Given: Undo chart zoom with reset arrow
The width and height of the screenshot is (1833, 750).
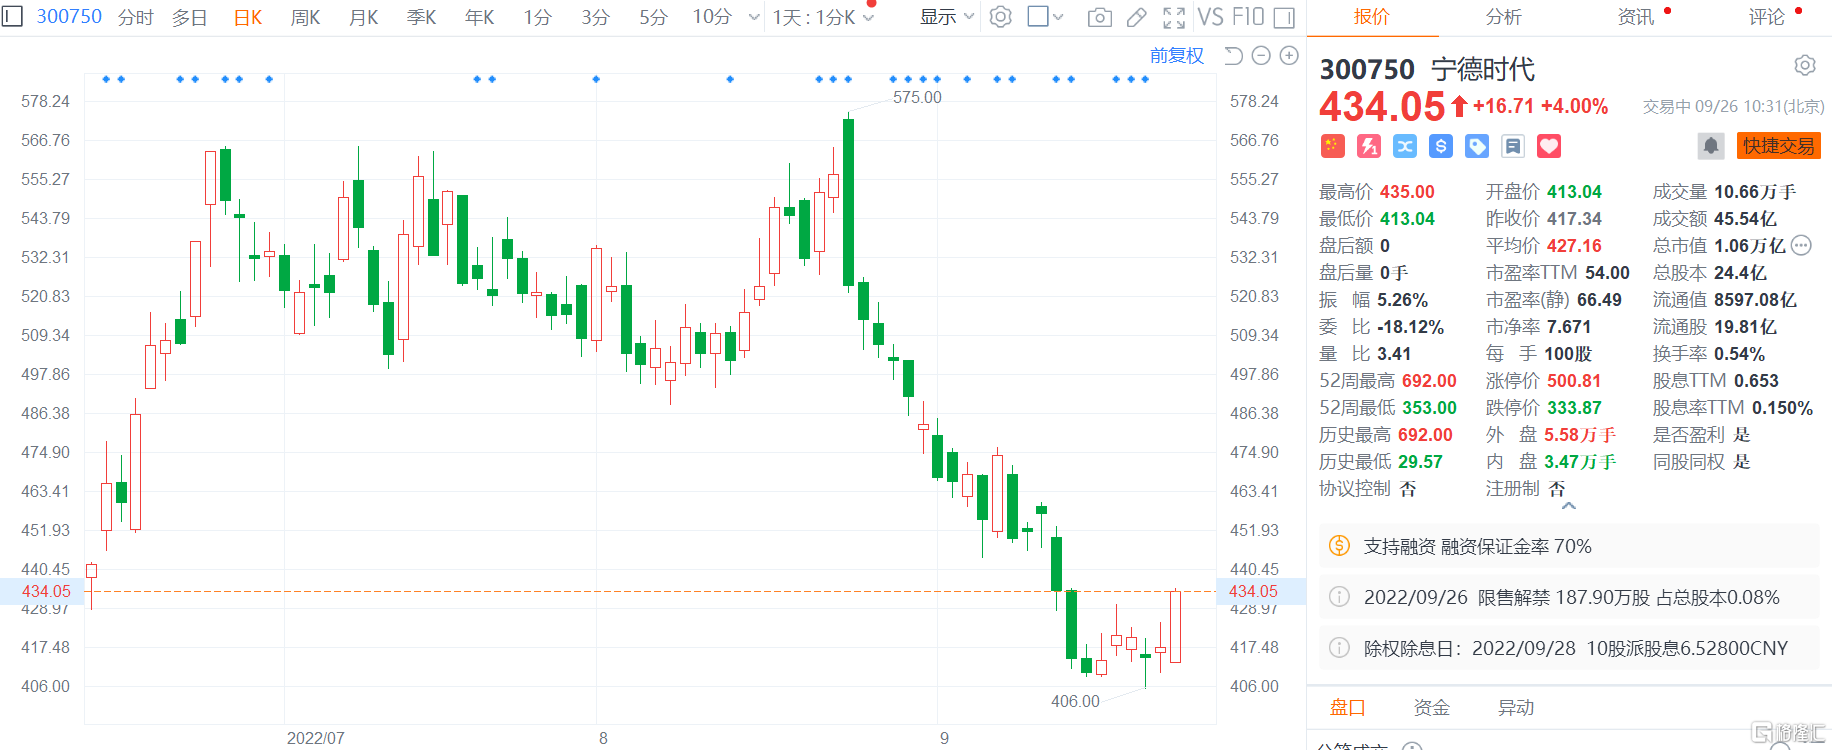Looking at the screenshot, I should (x=1233, y=56).
